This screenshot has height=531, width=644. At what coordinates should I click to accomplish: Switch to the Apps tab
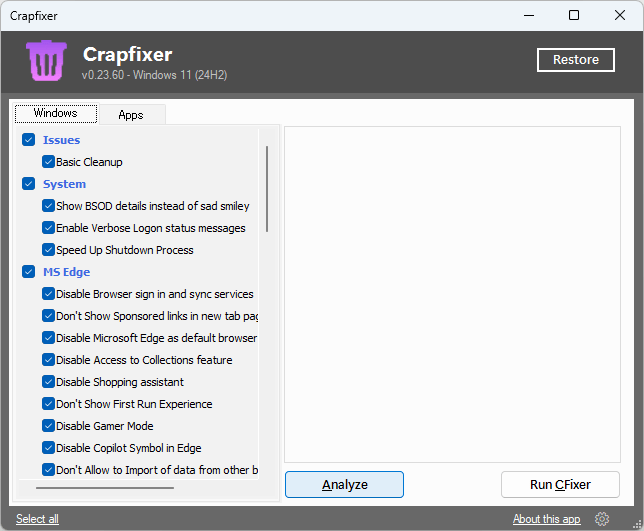(x=131, y=115)
